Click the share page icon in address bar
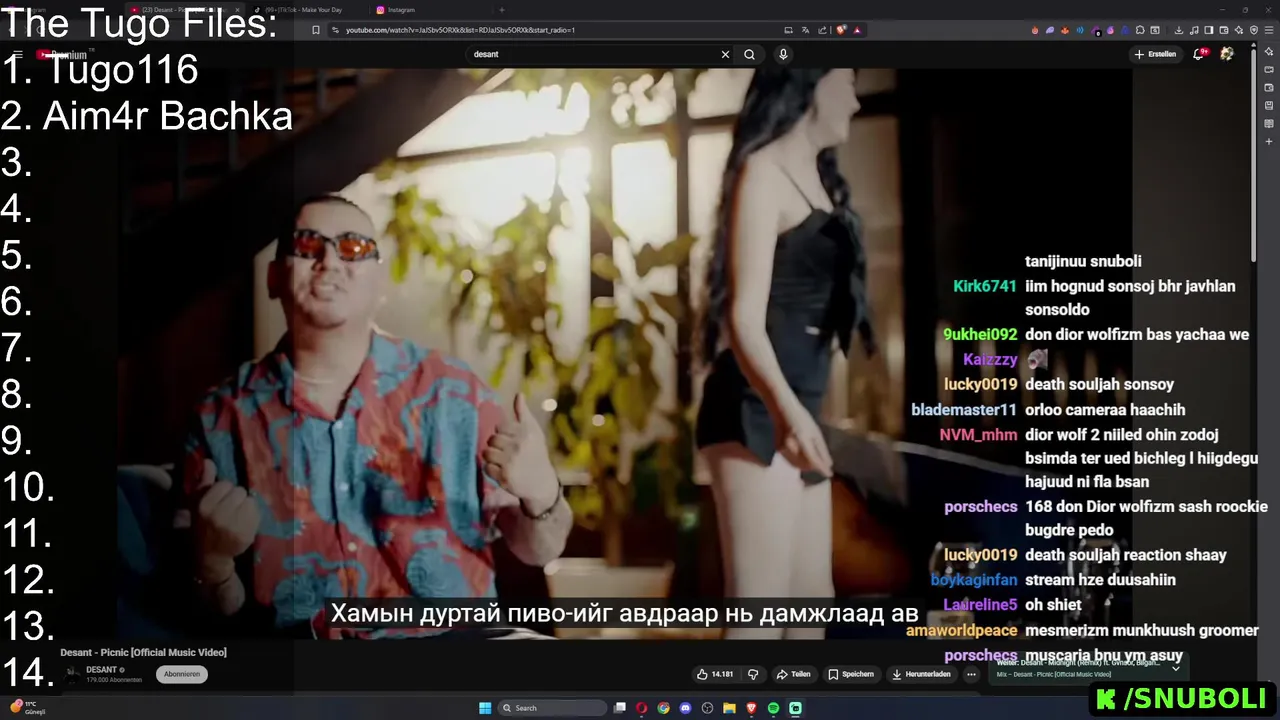The image size is (1280, 720). [x=822, y=30]
